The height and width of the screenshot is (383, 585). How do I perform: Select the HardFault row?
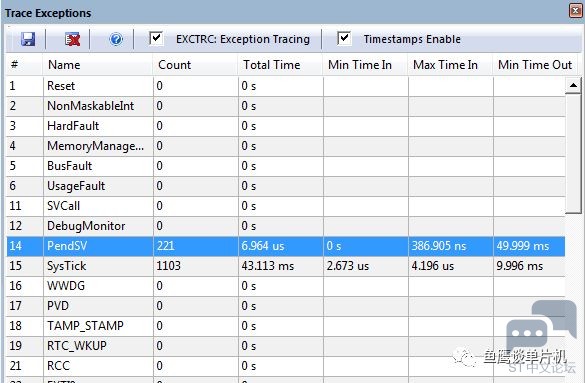coord(285,126)
